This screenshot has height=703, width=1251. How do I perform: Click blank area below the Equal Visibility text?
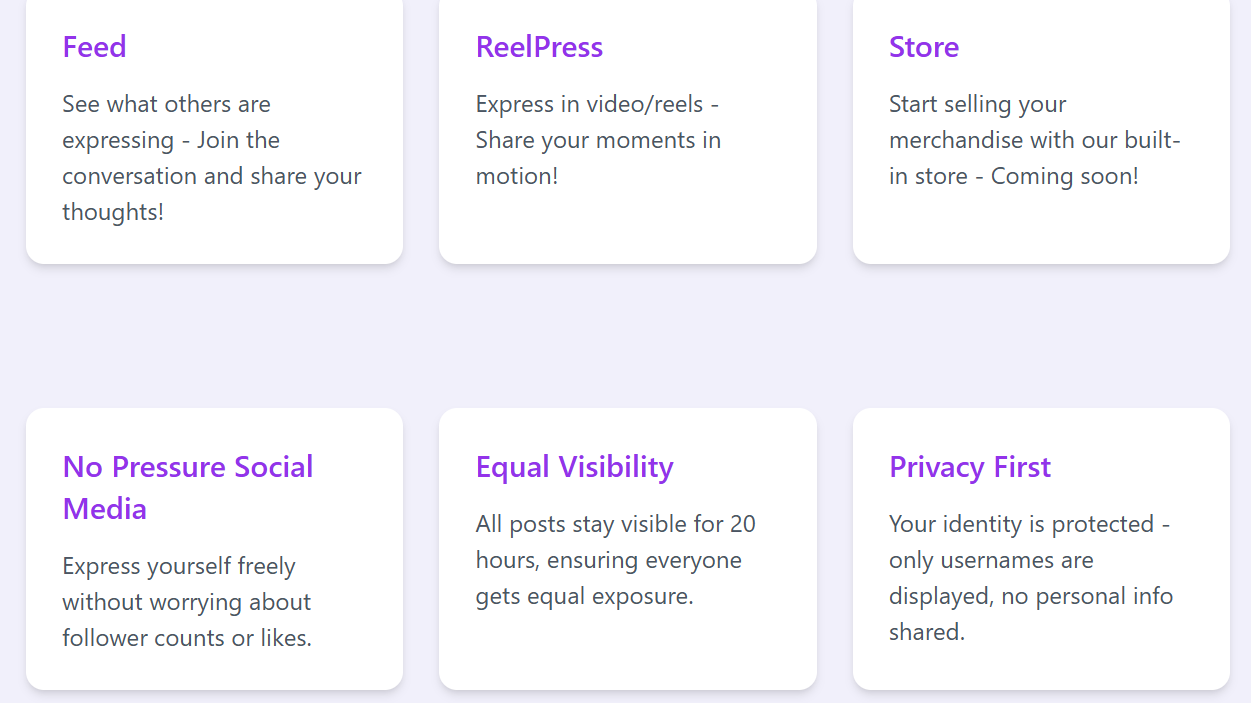tap(628, 650)
